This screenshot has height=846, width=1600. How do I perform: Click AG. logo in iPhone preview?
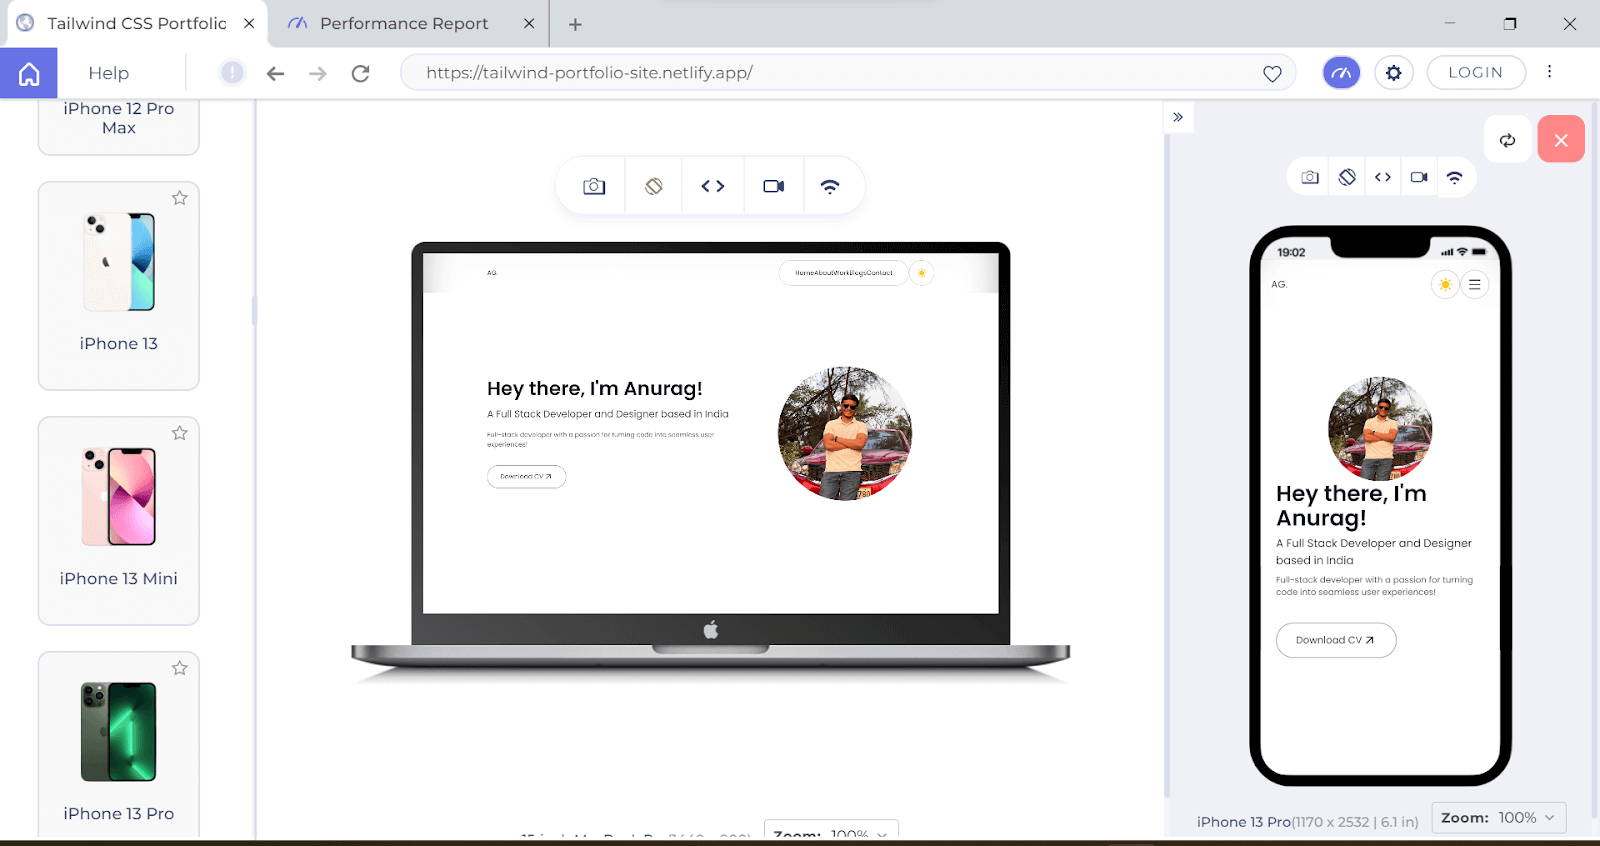coord(1279,285)
